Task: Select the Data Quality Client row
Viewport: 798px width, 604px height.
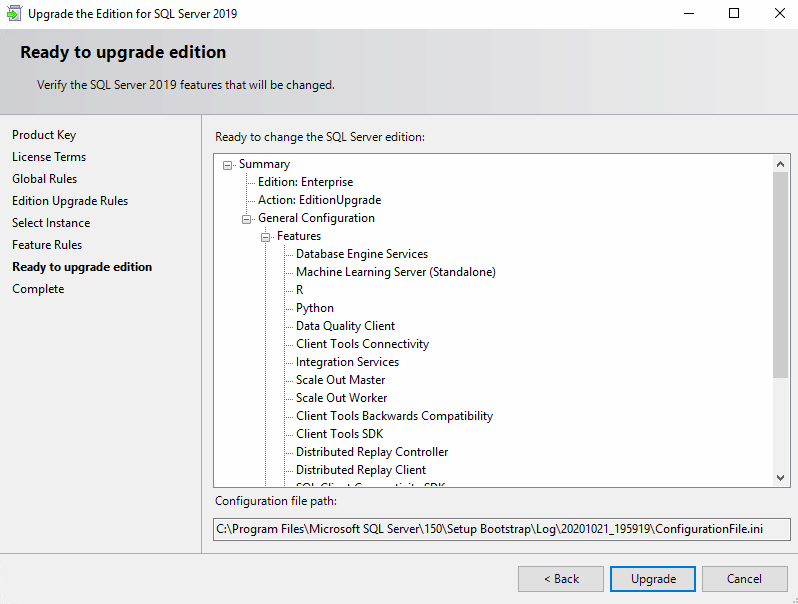Action: coord(346,326)
